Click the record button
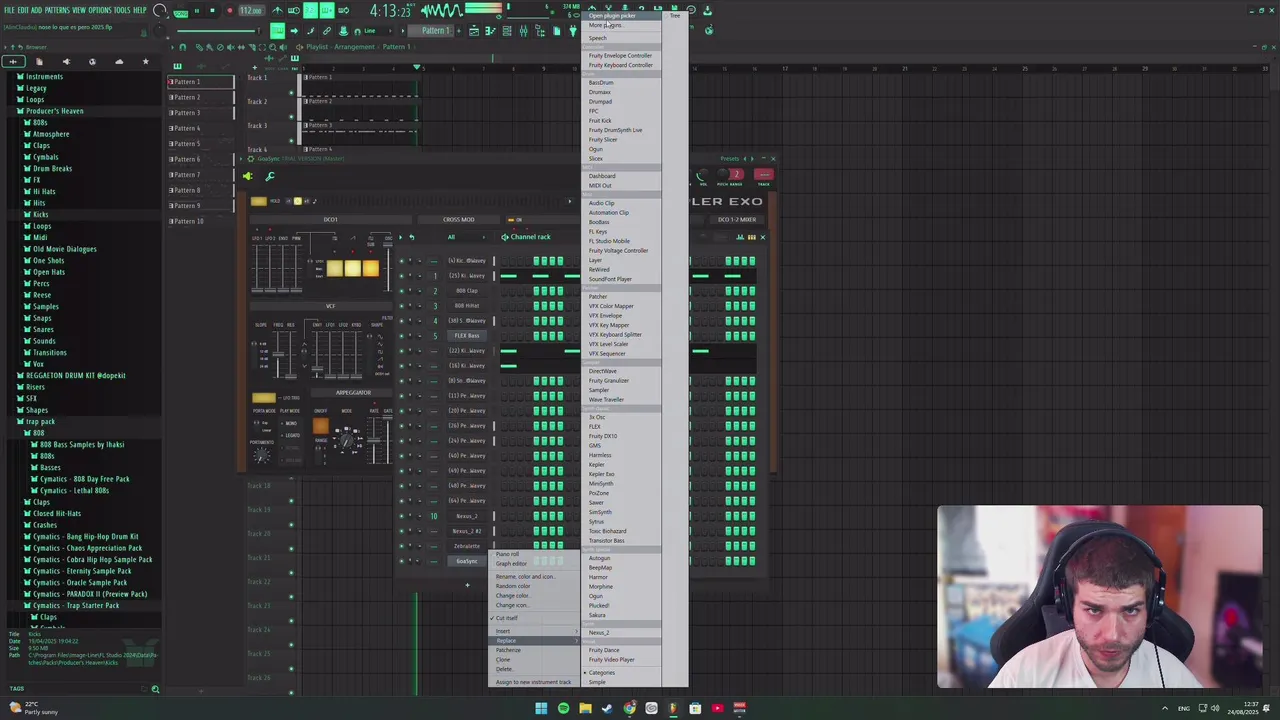The image size is (1280, 720). (x=229, y=10)
